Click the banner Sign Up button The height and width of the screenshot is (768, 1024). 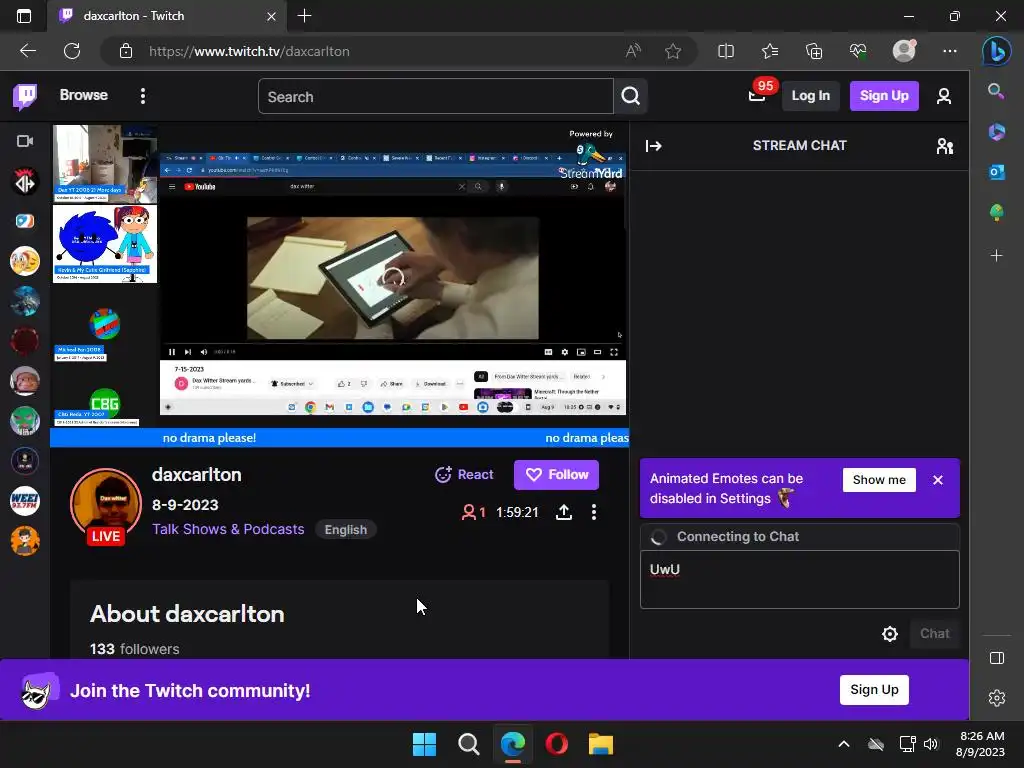pyautogui.click(x=874, y=690)
